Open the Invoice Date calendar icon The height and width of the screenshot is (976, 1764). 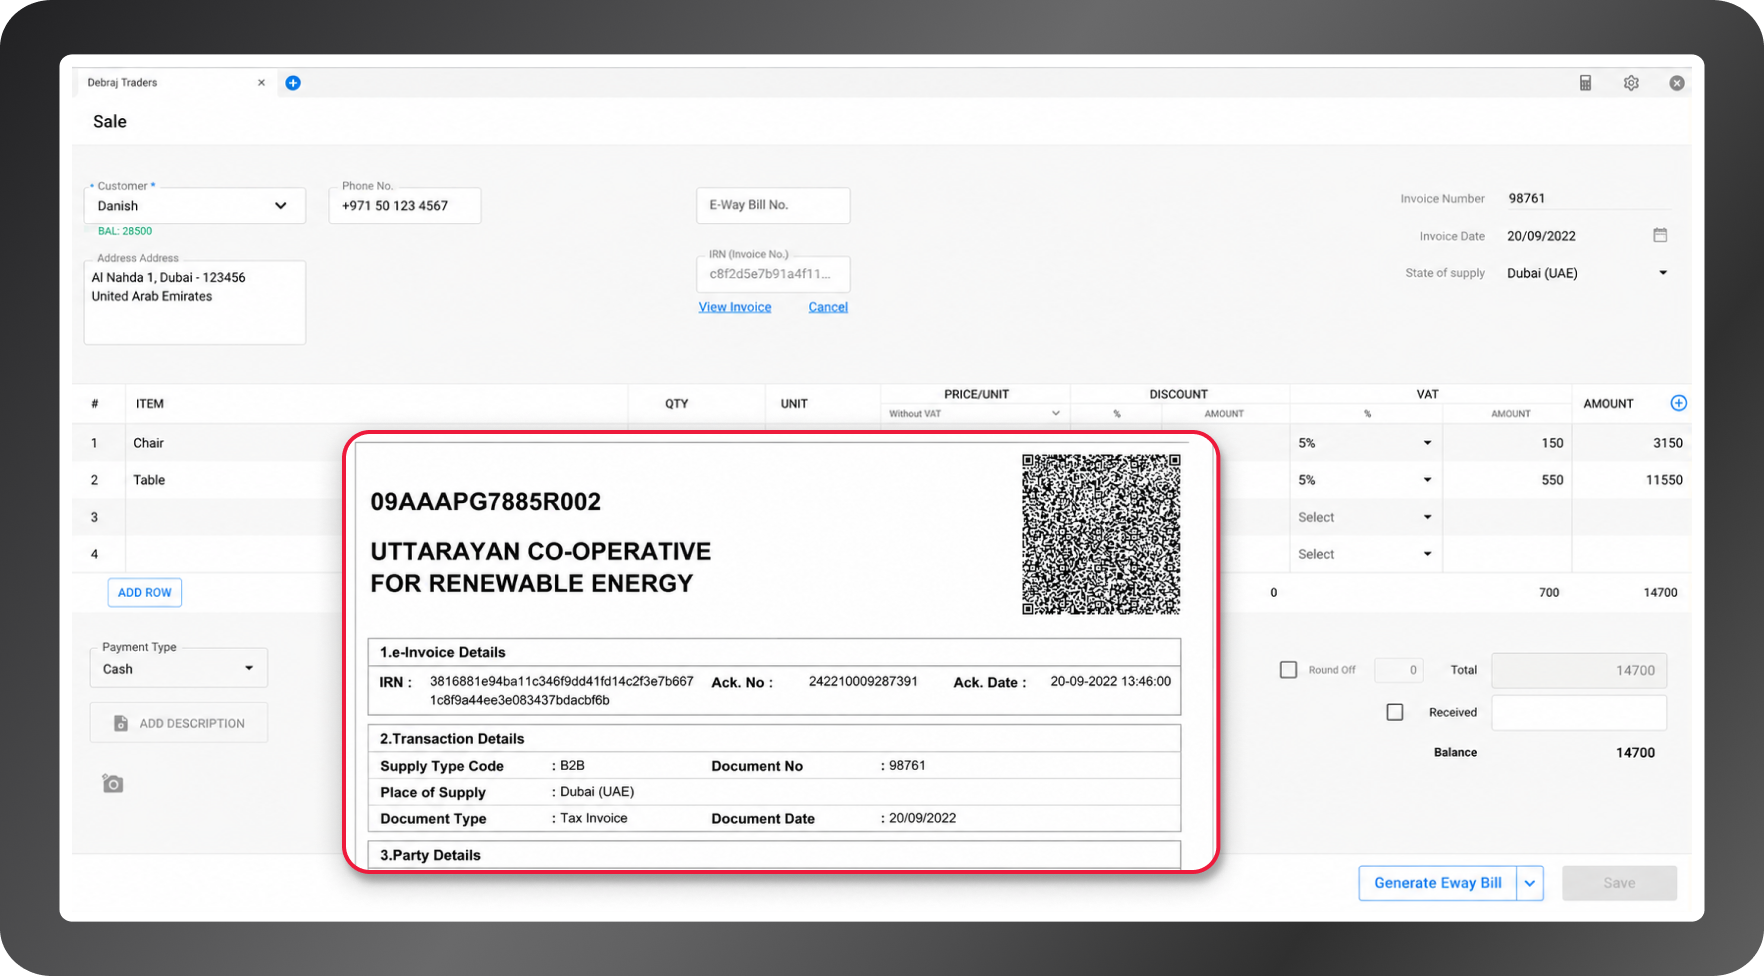[1660, 235]
